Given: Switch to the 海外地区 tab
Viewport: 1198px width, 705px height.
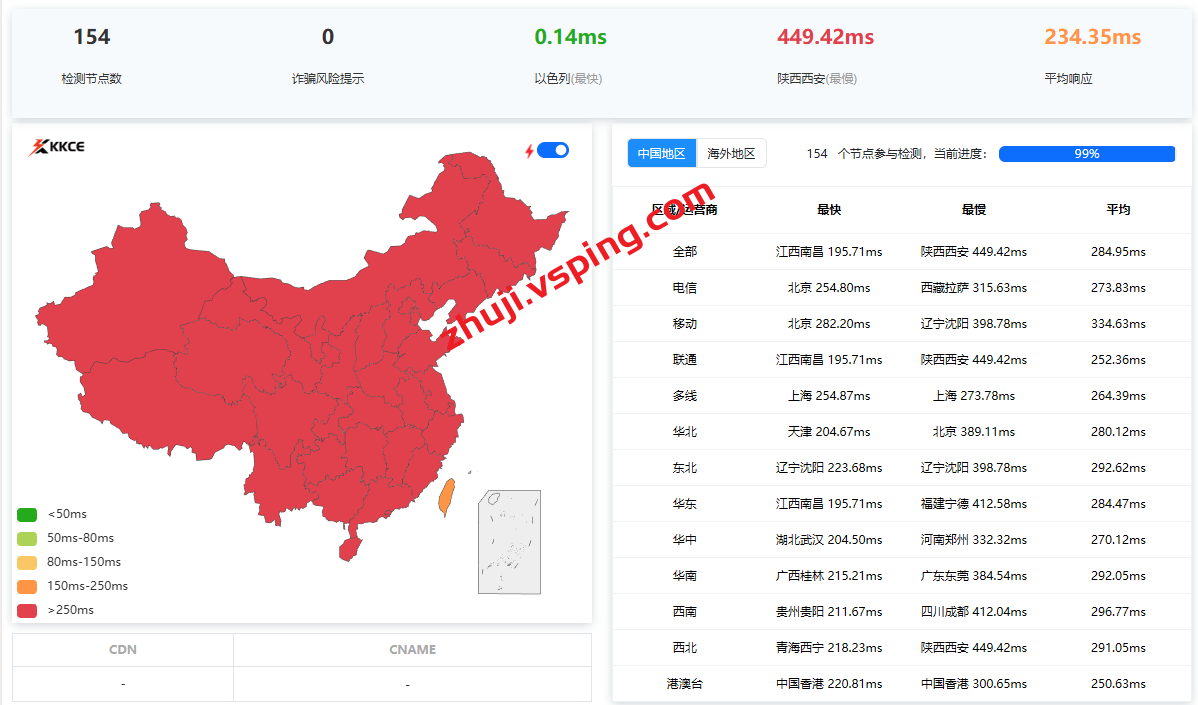Looking at the screenshot, I should coord(731,153).
